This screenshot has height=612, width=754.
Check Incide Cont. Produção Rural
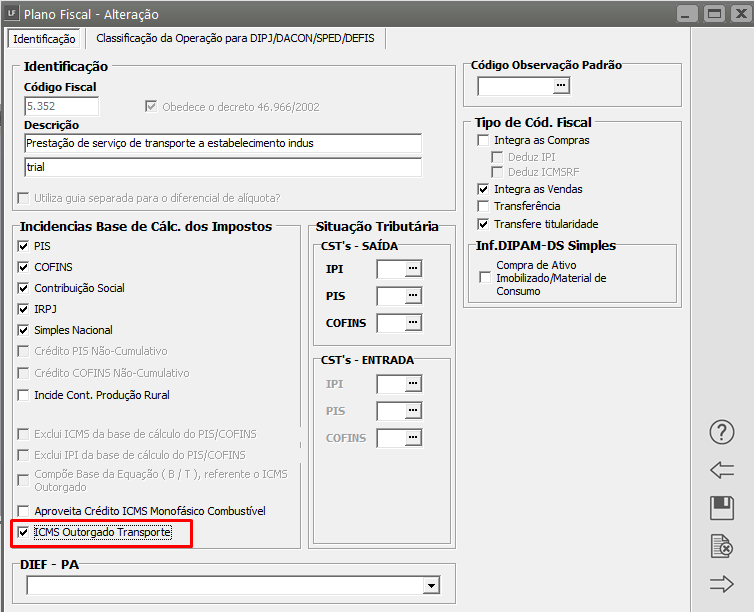tap(25, 395)
